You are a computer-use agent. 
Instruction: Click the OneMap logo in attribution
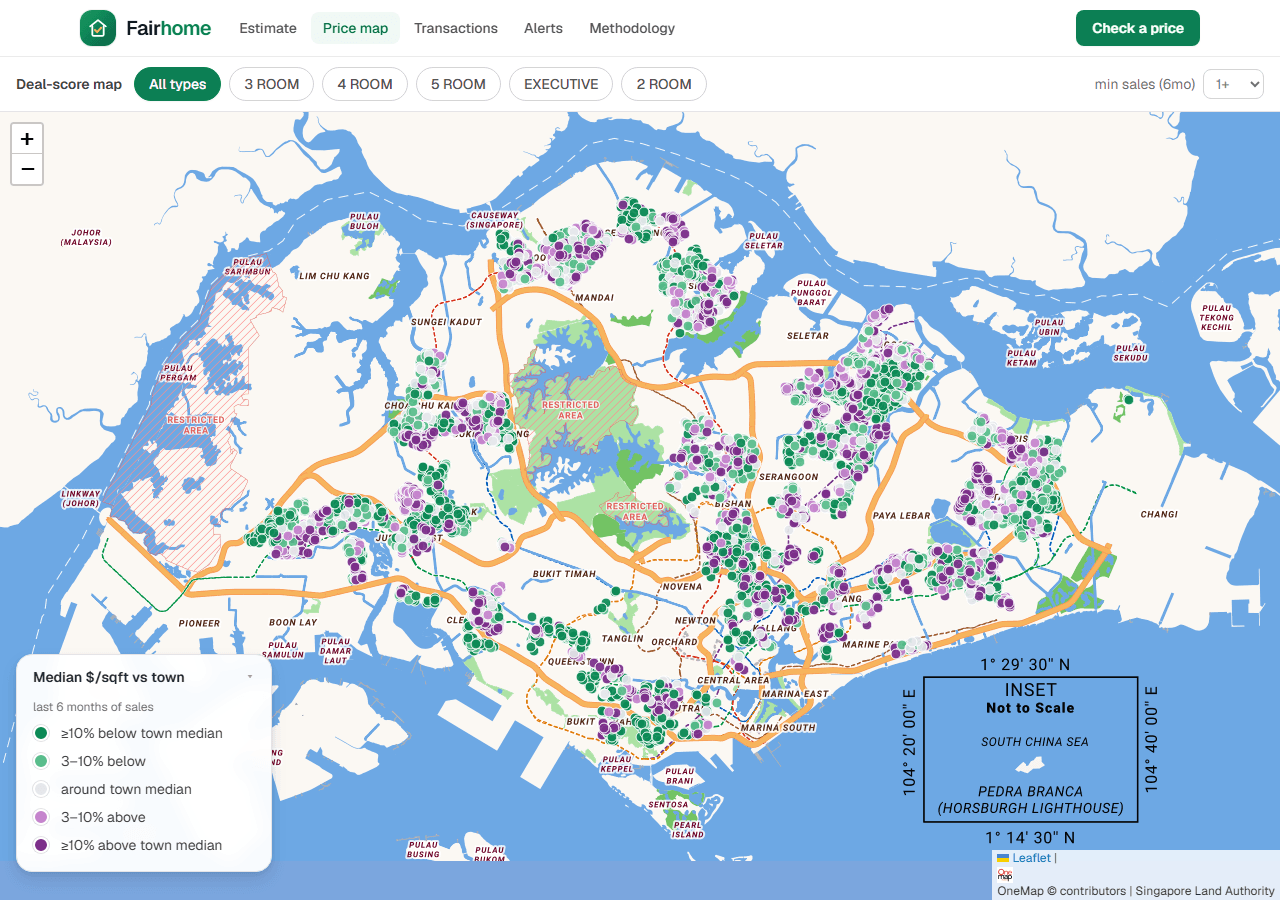[1005, 875]
